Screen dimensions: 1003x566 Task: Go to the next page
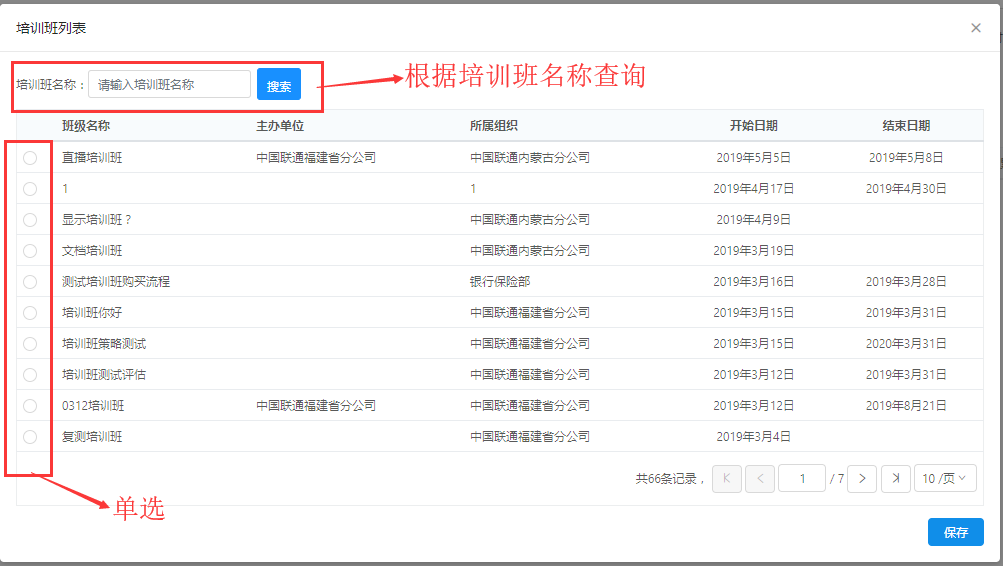[x=862, y=479]
